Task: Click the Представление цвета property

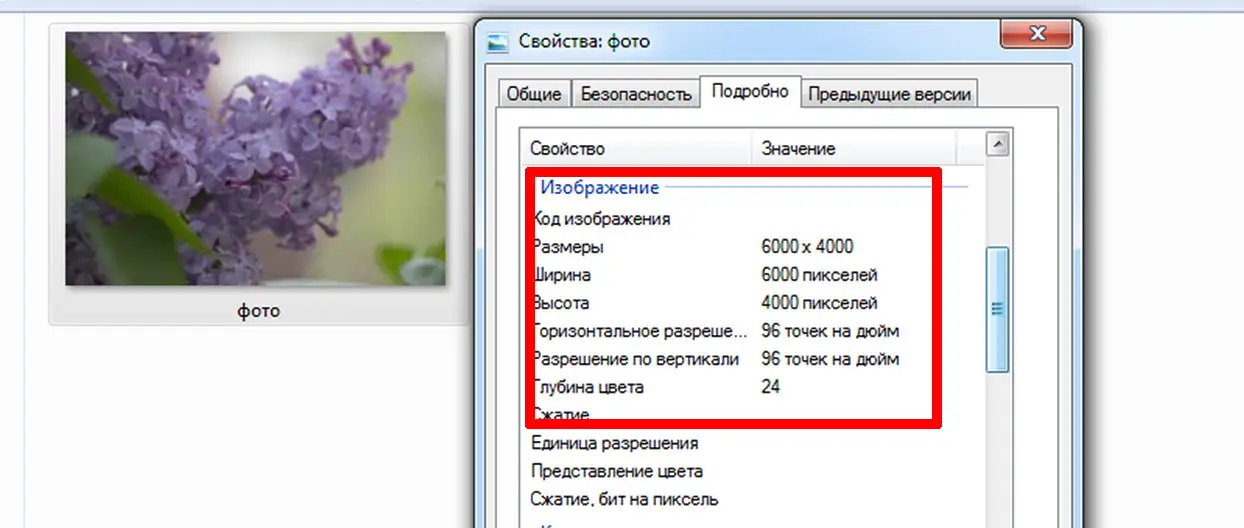Action: 617,471
